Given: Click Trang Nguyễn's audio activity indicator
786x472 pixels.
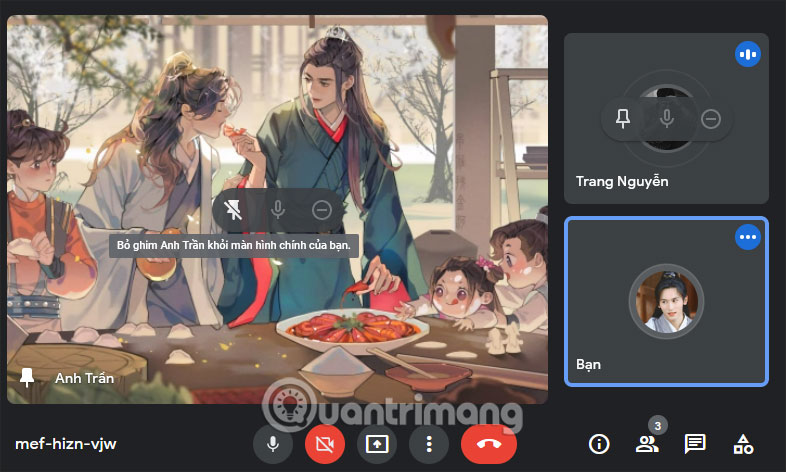Looking at the screenshot, I should [748, 54].
